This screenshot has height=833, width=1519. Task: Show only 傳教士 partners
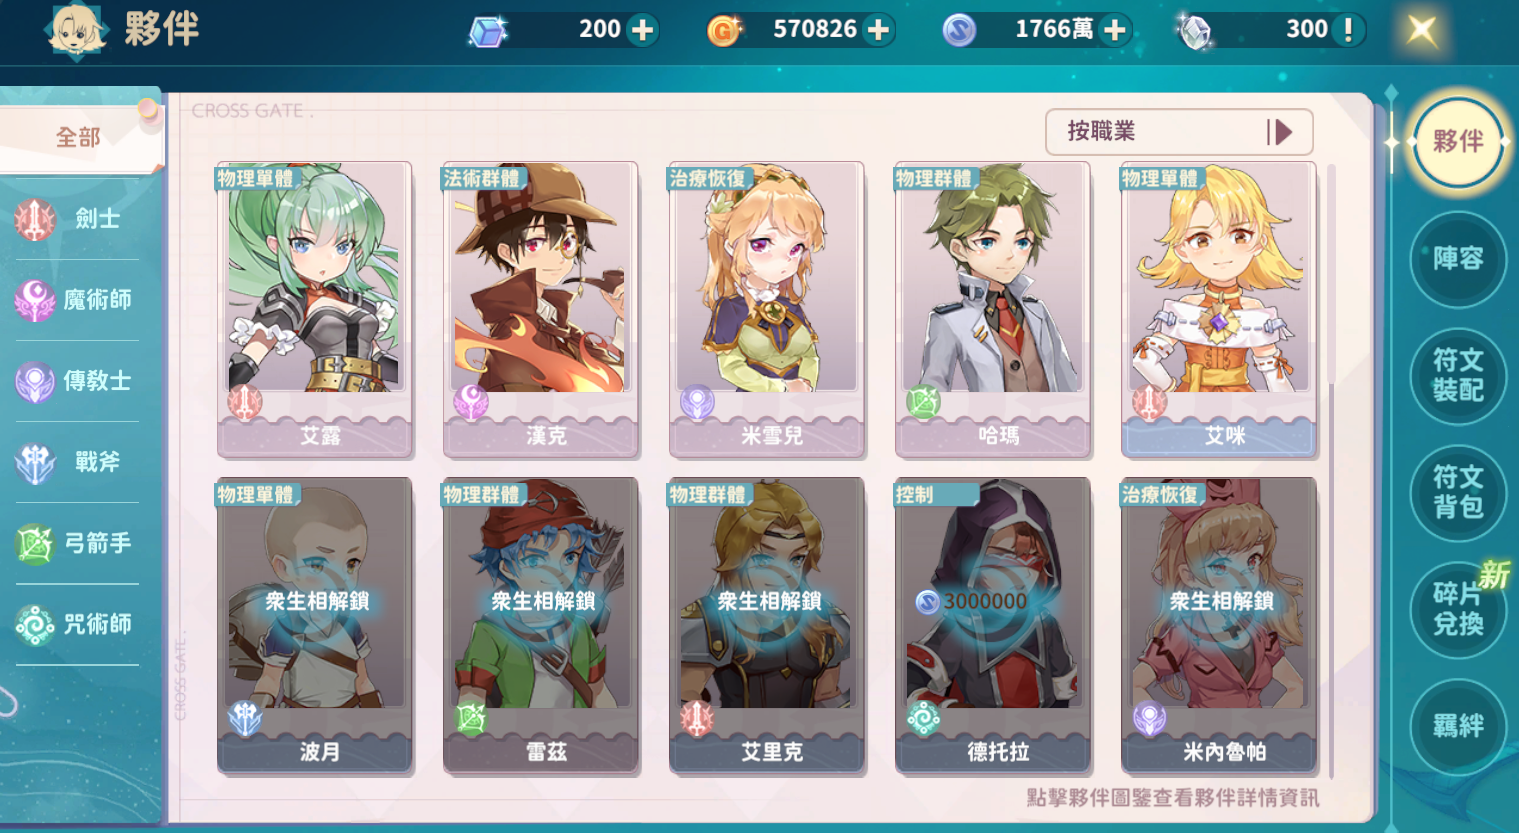77,380
